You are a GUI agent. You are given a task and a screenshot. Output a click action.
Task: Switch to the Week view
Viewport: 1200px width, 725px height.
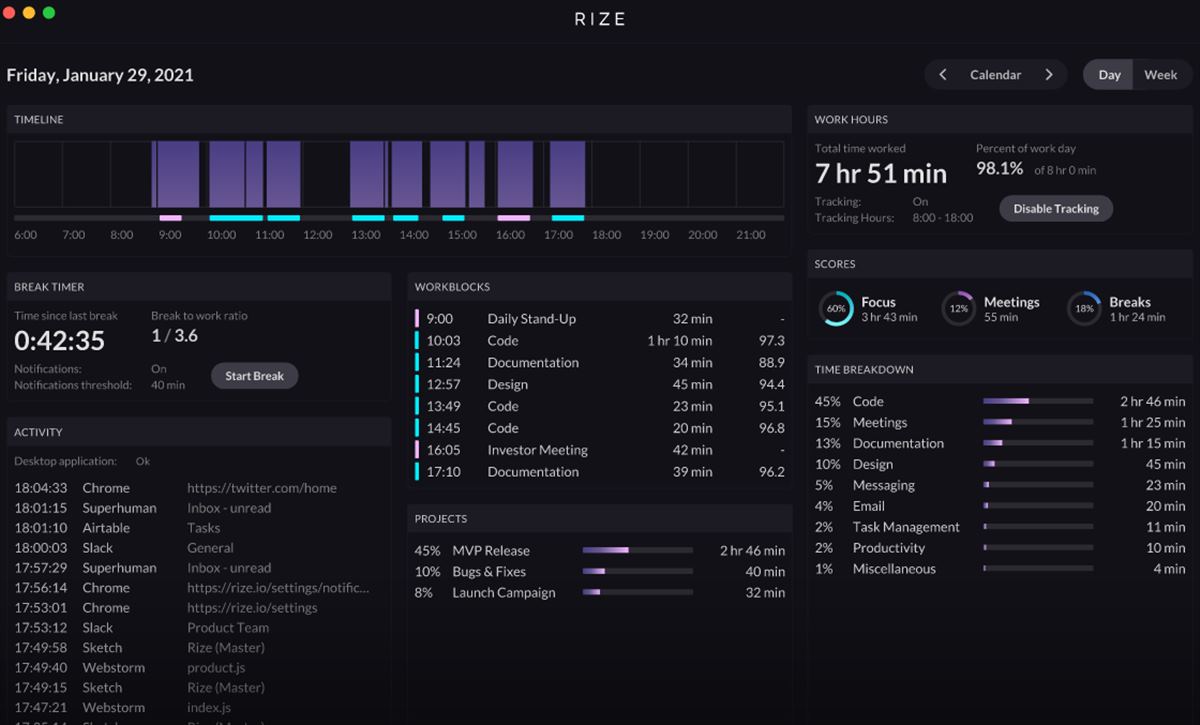(x=1160, y=75)
